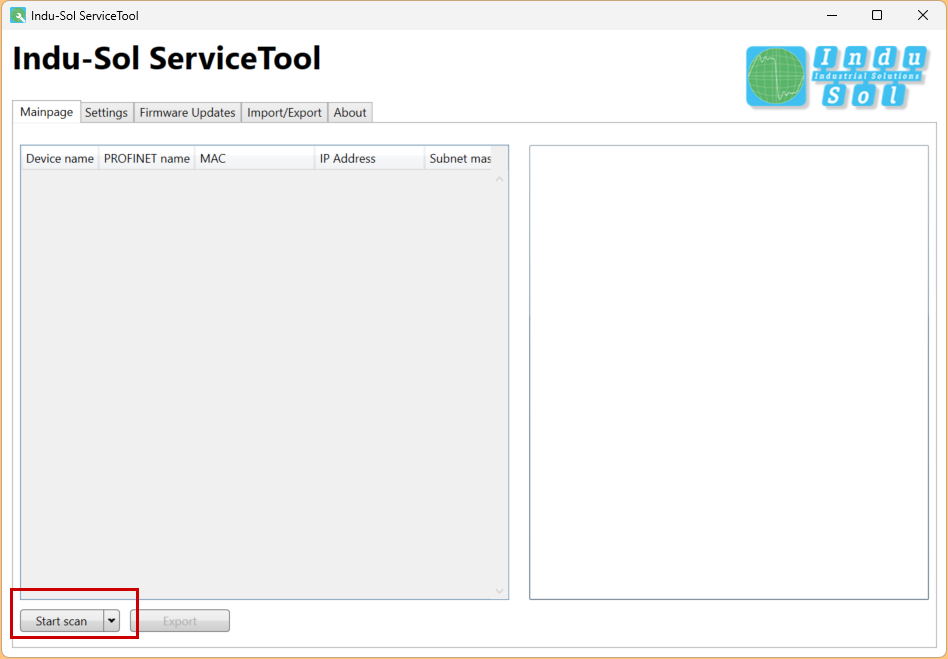Sort by PROFINET name column header
Screen dimensions: 948x659
[147, 158]
